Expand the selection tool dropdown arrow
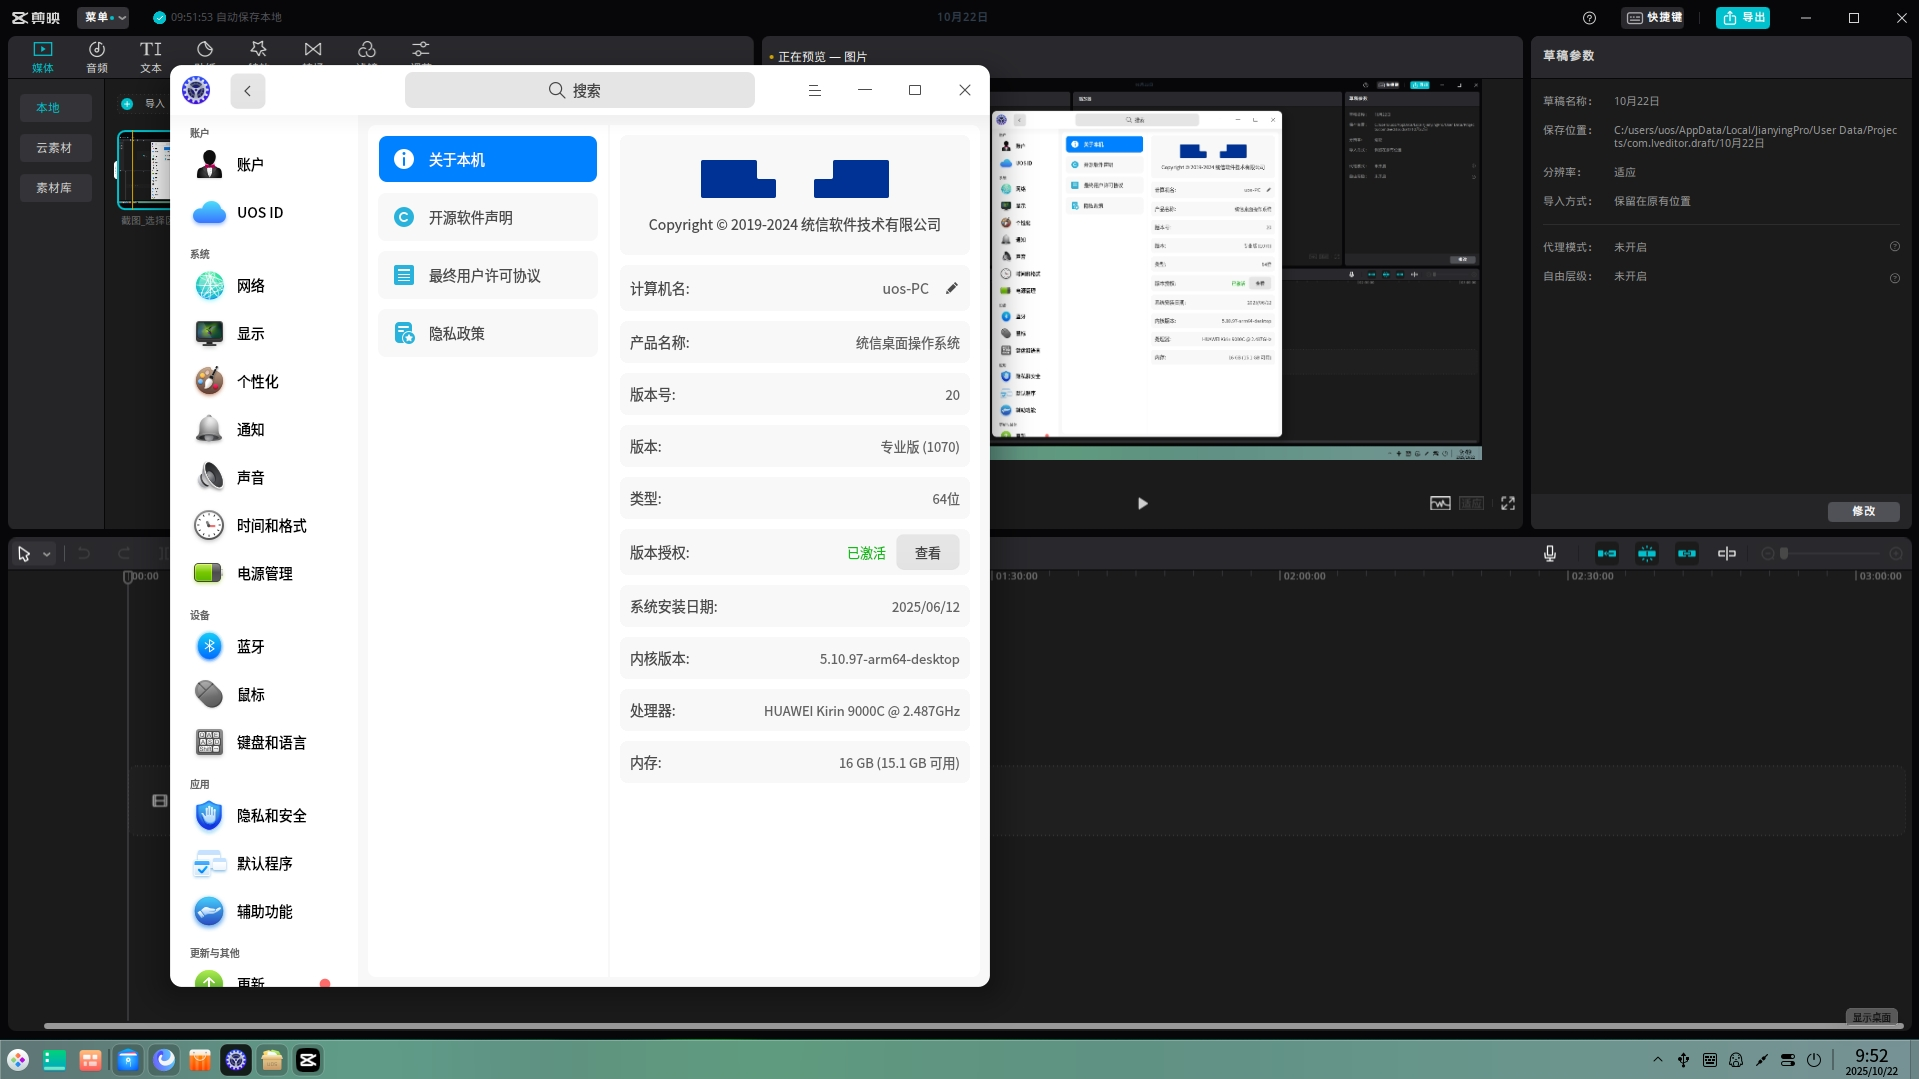This screenshot has height=1079, width=1919. coord(46,554)
